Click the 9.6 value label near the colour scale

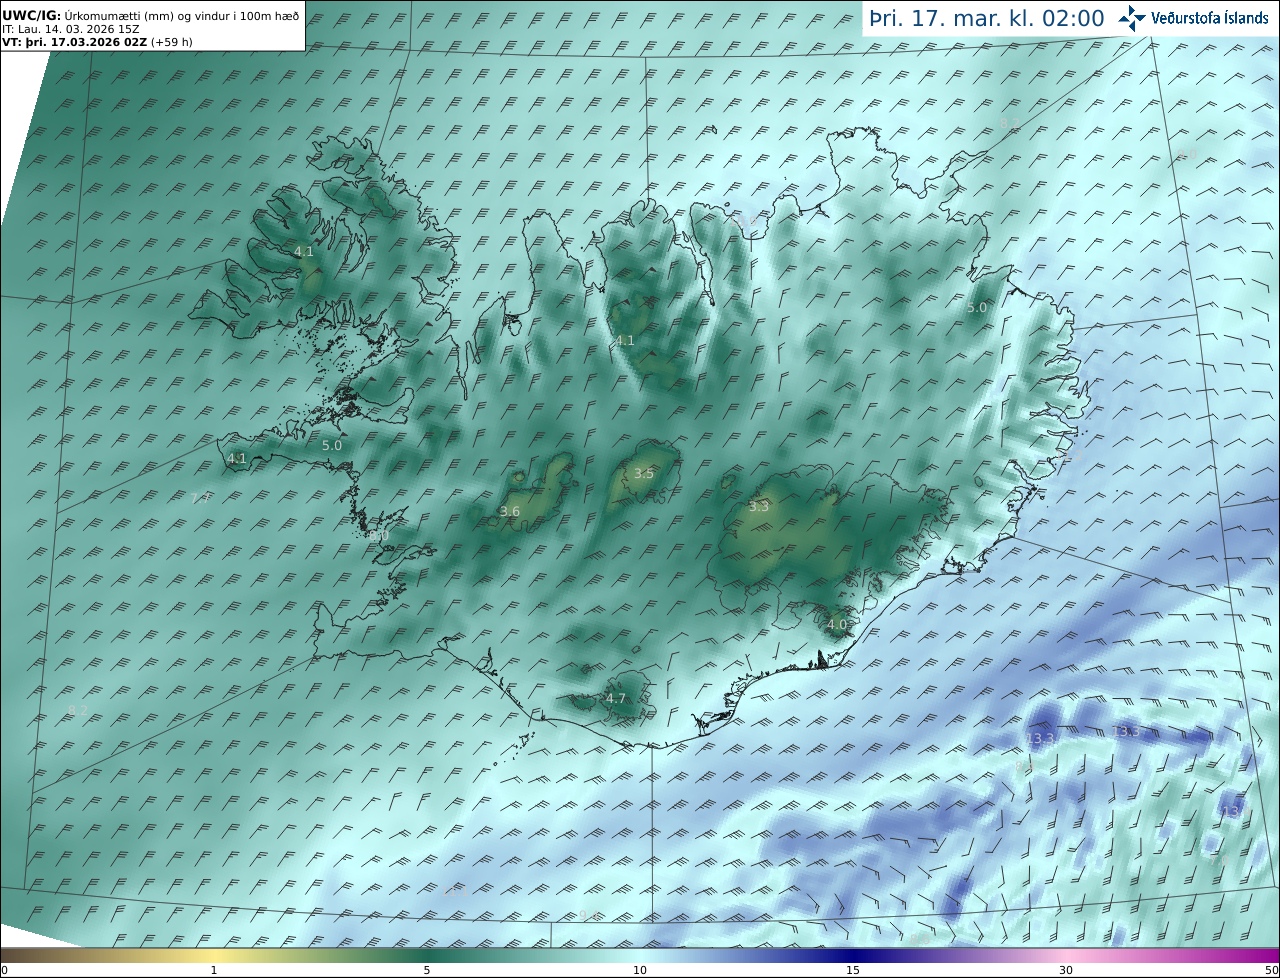point(590,916)
